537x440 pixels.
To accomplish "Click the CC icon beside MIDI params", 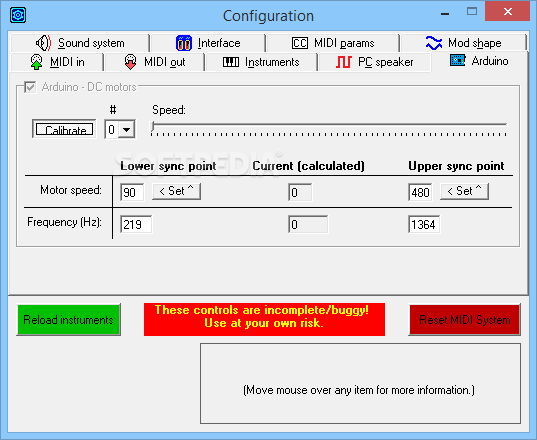I will 300,43.
